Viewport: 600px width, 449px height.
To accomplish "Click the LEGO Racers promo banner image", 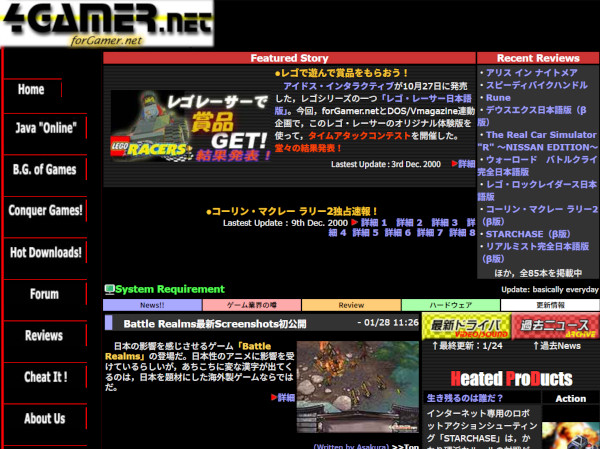I will (x=191, y=126).
